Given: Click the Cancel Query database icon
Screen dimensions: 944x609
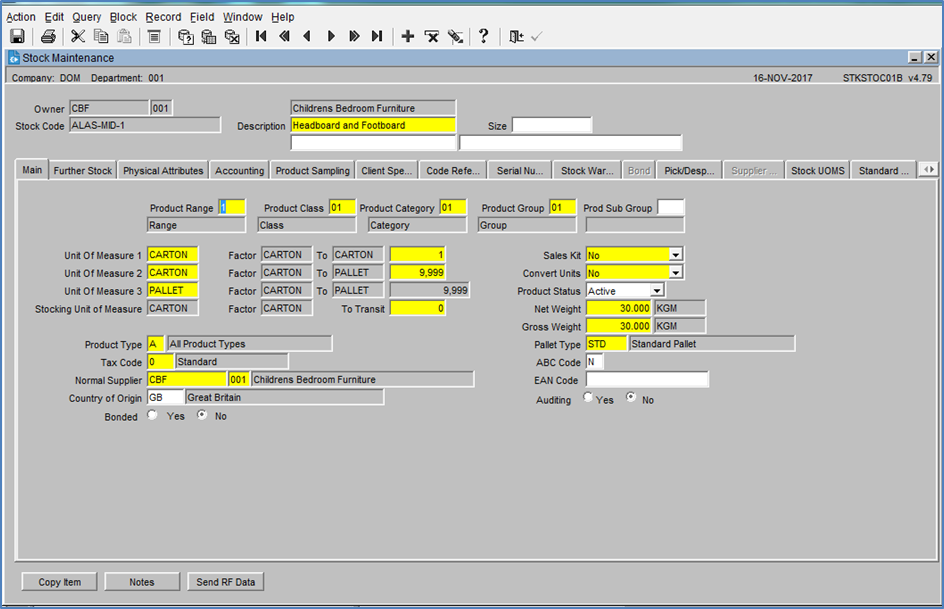Looking at the screenshot, I should 232,37.
